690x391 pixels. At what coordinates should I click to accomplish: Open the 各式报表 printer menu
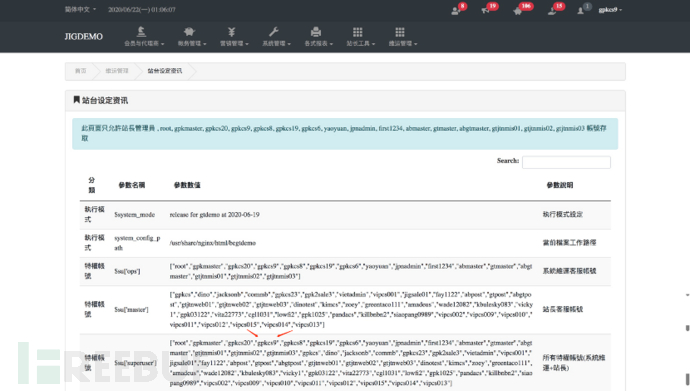click(319, 37)
